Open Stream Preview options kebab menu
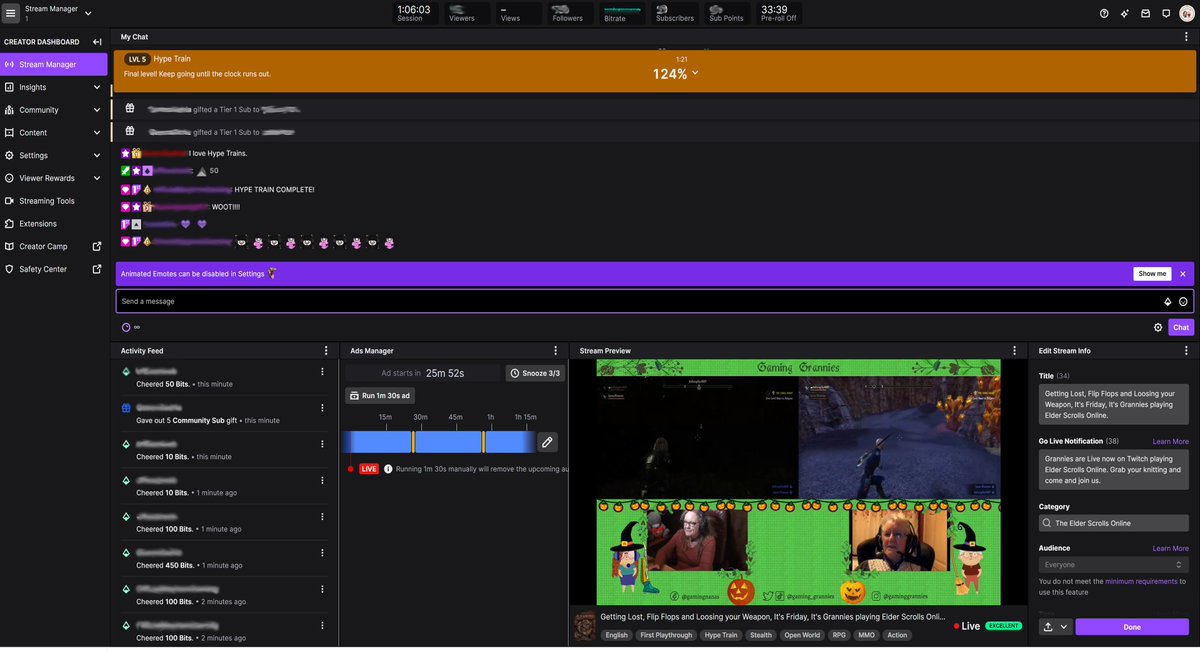 [x=1014, y=350]
